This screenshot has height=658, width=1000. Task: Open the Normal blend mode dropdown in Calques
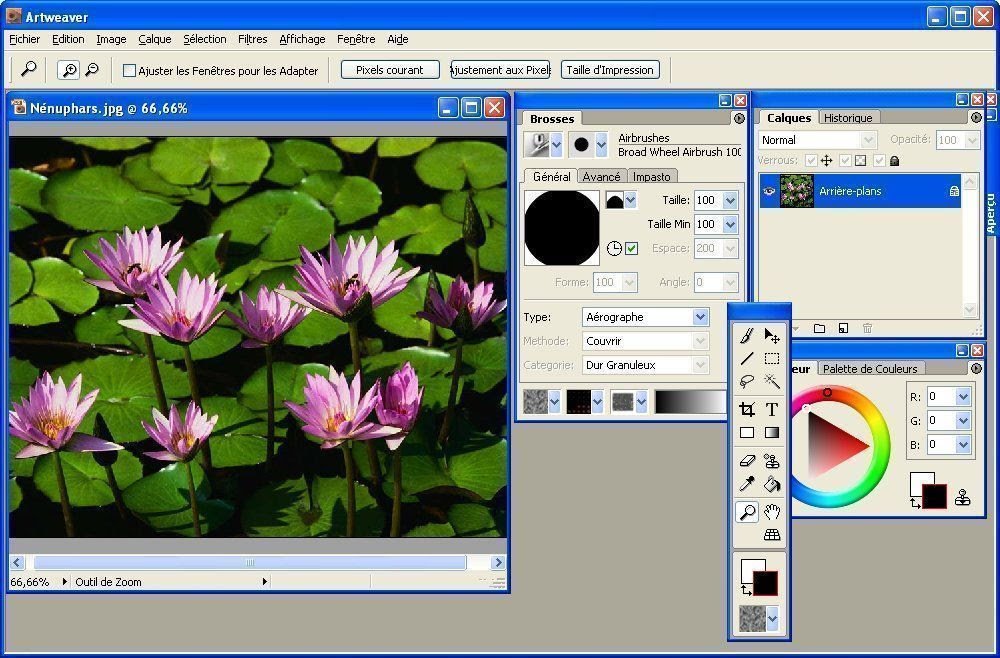point(868,140)
